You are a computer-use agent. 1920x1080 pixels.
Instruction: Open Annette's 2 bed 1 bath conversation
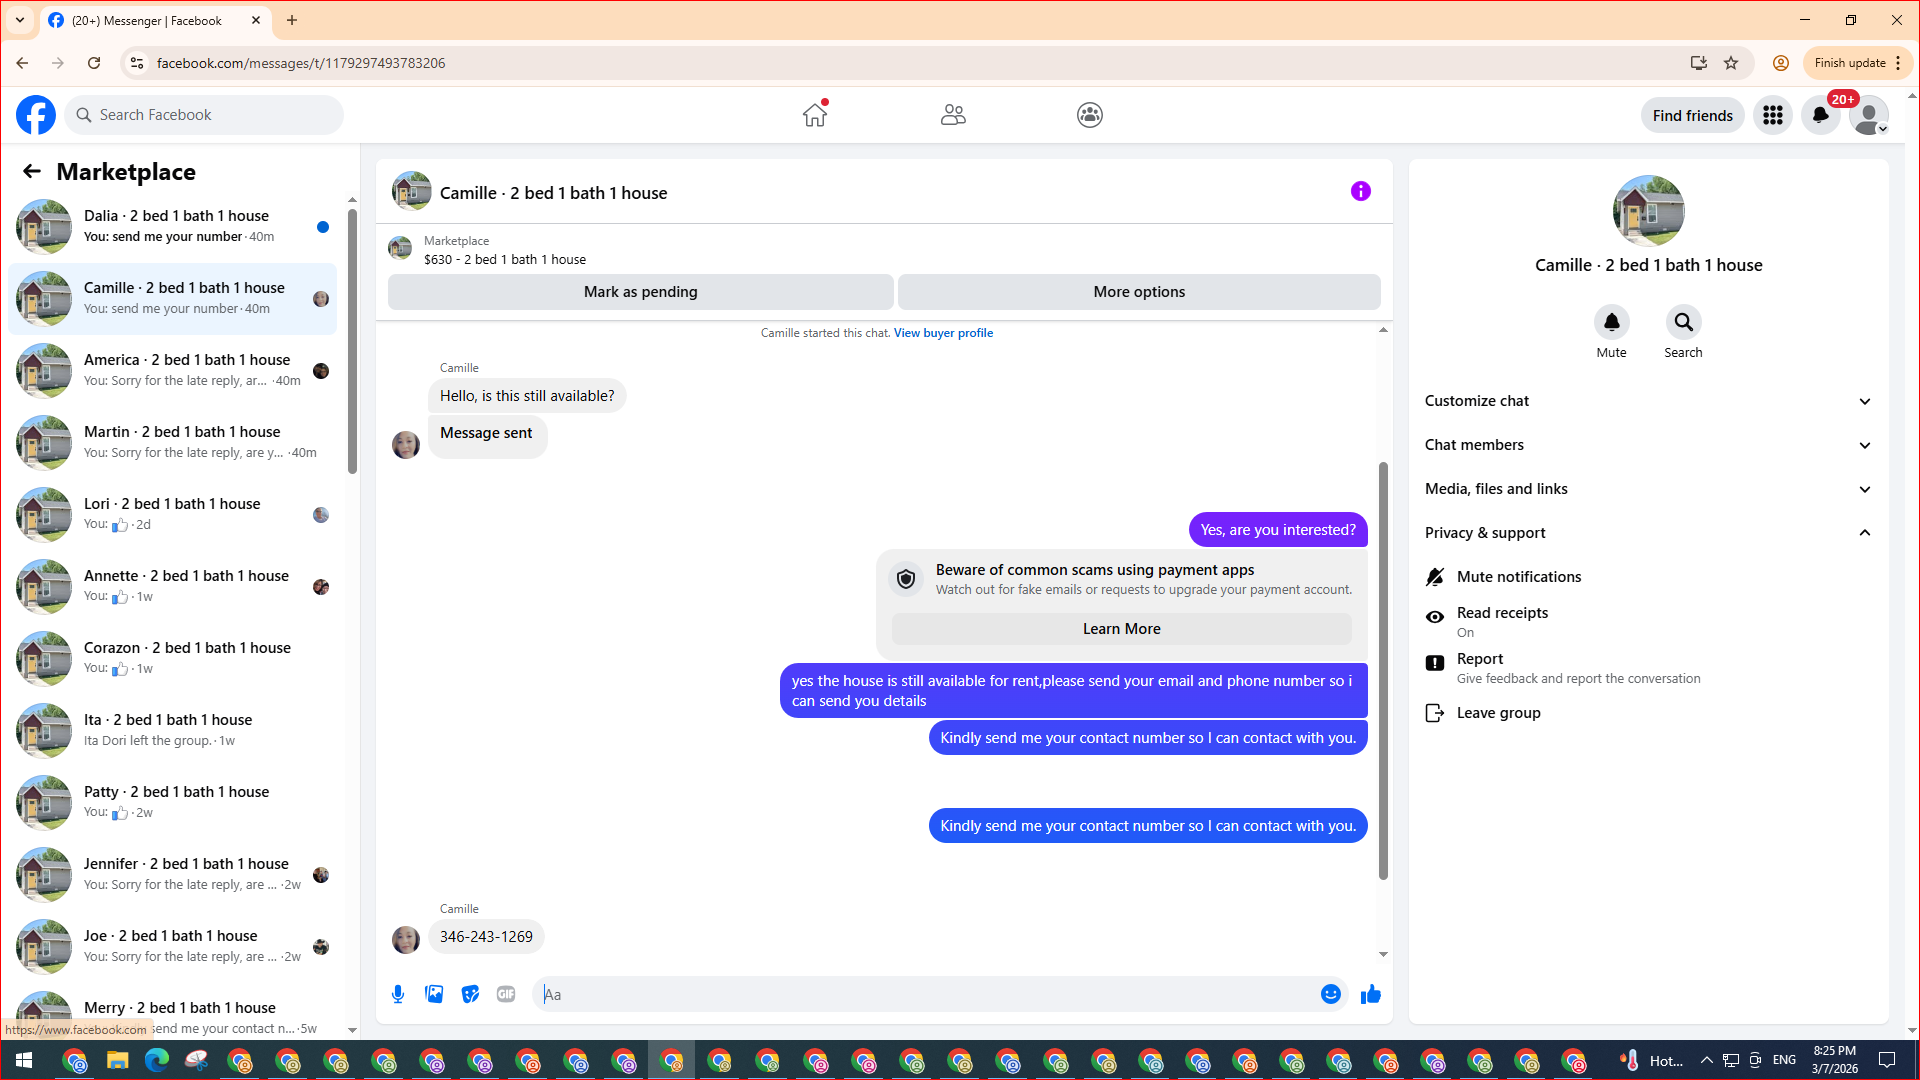172,587
